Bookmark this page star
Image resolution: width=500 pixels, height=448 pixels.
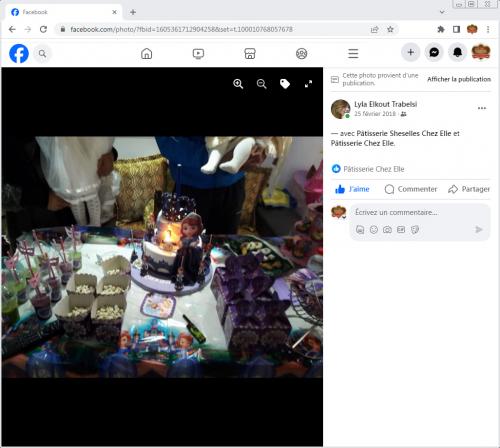(390, 29)
